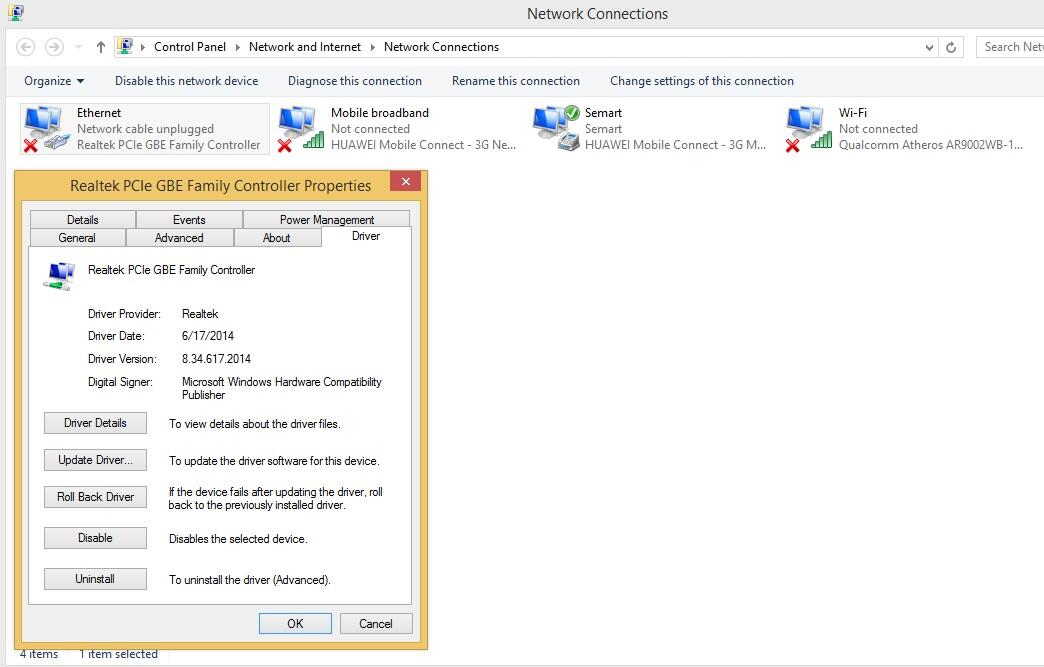Switch to the Events tab
The width and height of the screenshot is (1044, 667).
coord(189,219)
